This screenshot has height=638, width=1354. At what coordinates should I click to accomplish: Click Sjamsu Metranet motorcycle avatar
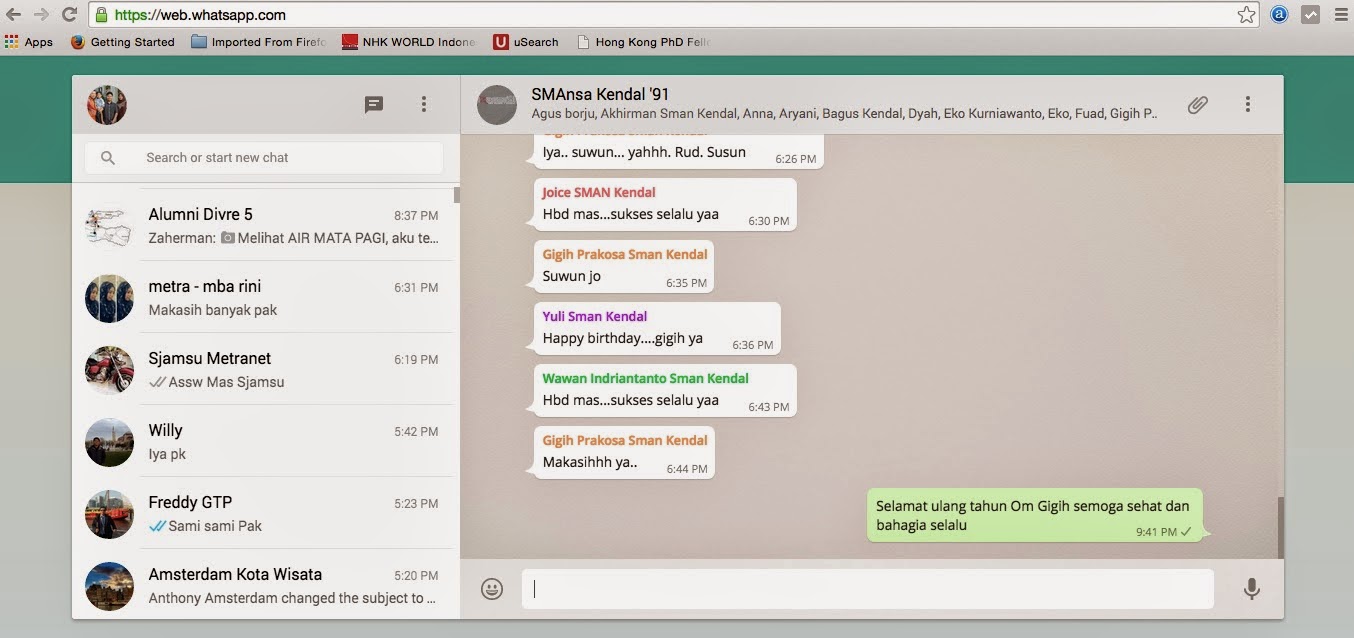tap(110, 370)
